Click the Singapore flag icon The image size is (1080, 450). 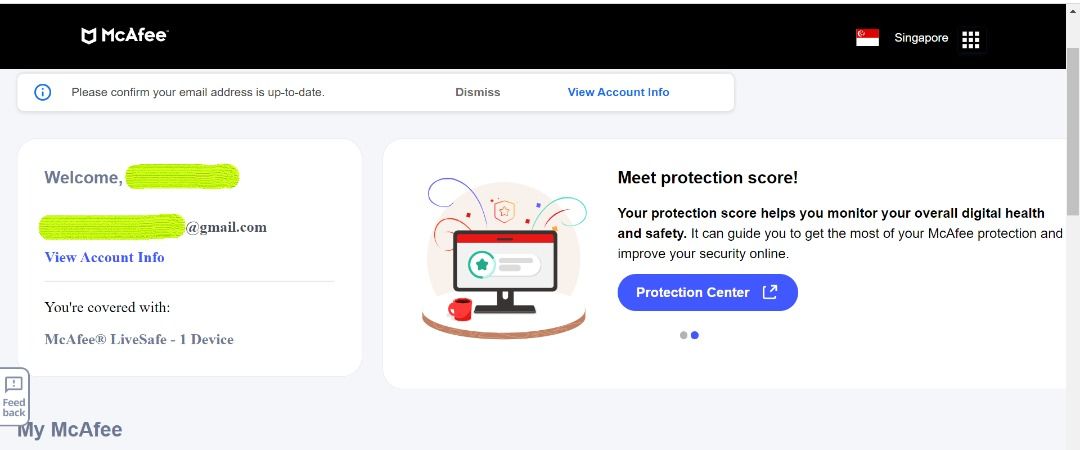coord(867,38)
